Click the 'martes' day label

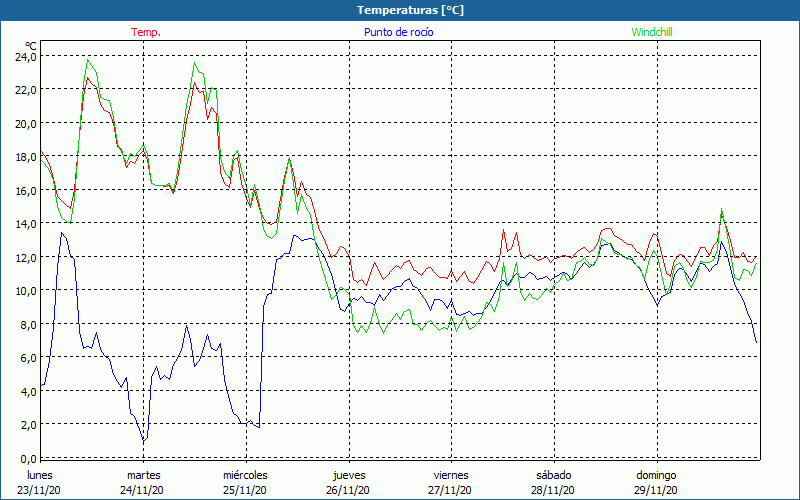tap(143, 475)
